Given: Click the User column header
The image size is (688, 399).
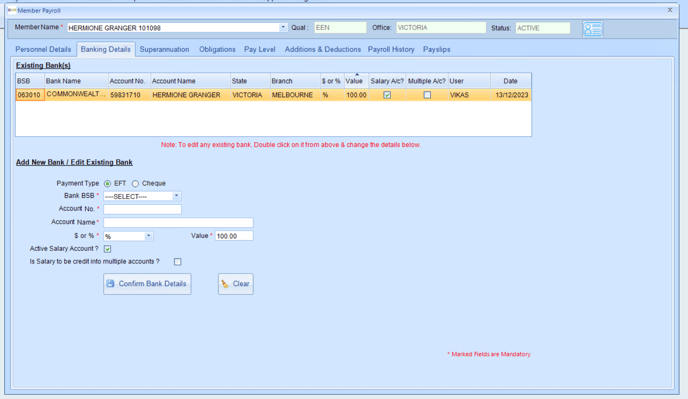Looking at the screenshot, I should (469, 81).
